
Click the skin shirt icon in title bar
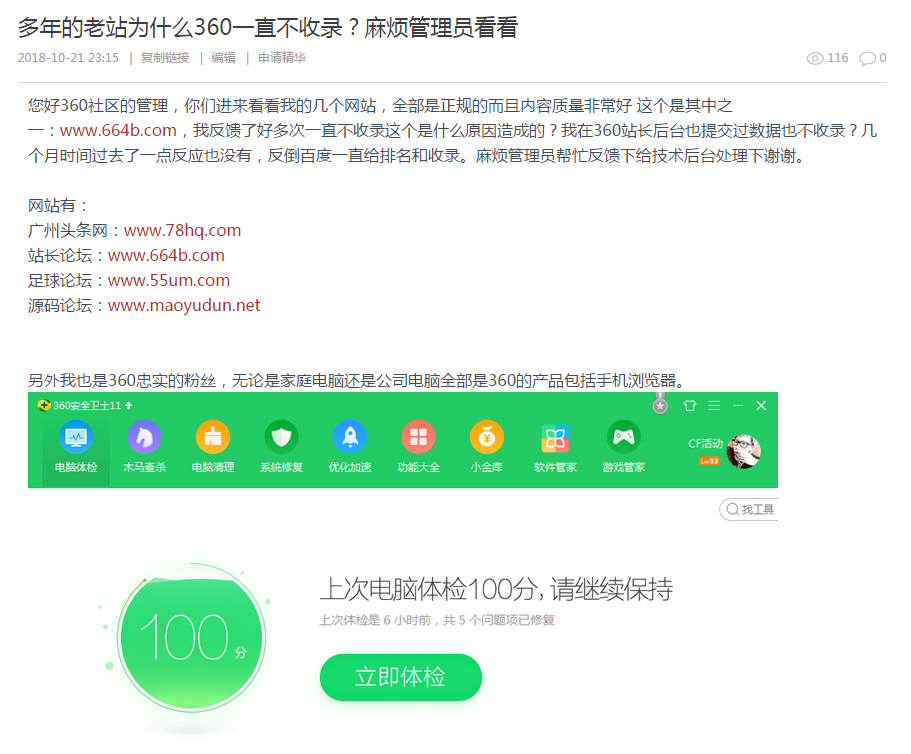(689, 406)
